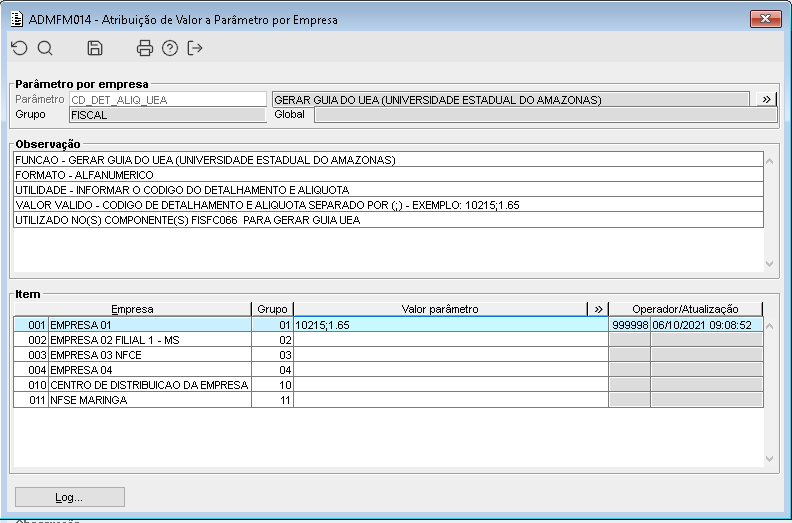Click the empty Global field
The image size is (792, 523).
click(x=546, y=115)
